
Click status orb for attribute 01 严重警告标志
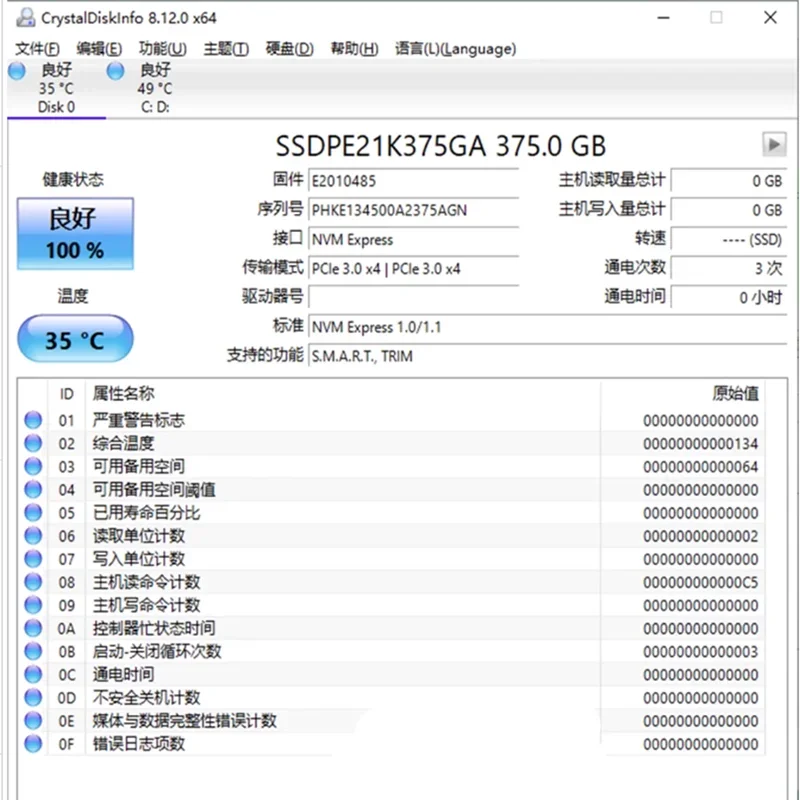point(33,420)
